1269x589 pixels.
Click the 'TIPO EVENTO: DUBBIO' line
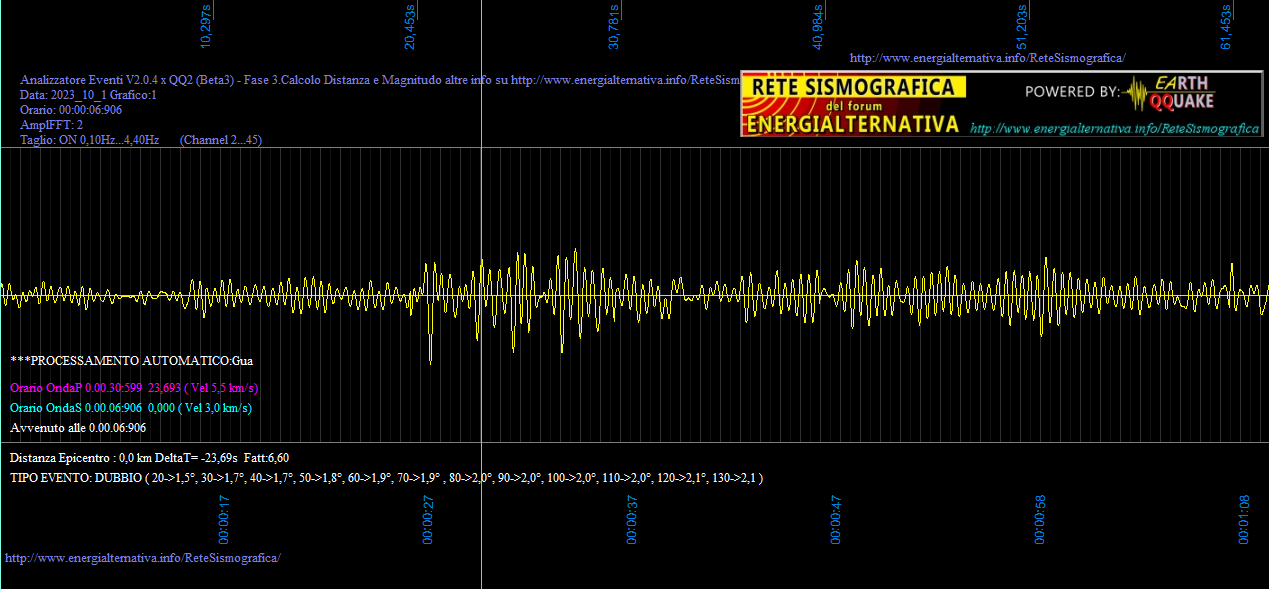(386, 478)
